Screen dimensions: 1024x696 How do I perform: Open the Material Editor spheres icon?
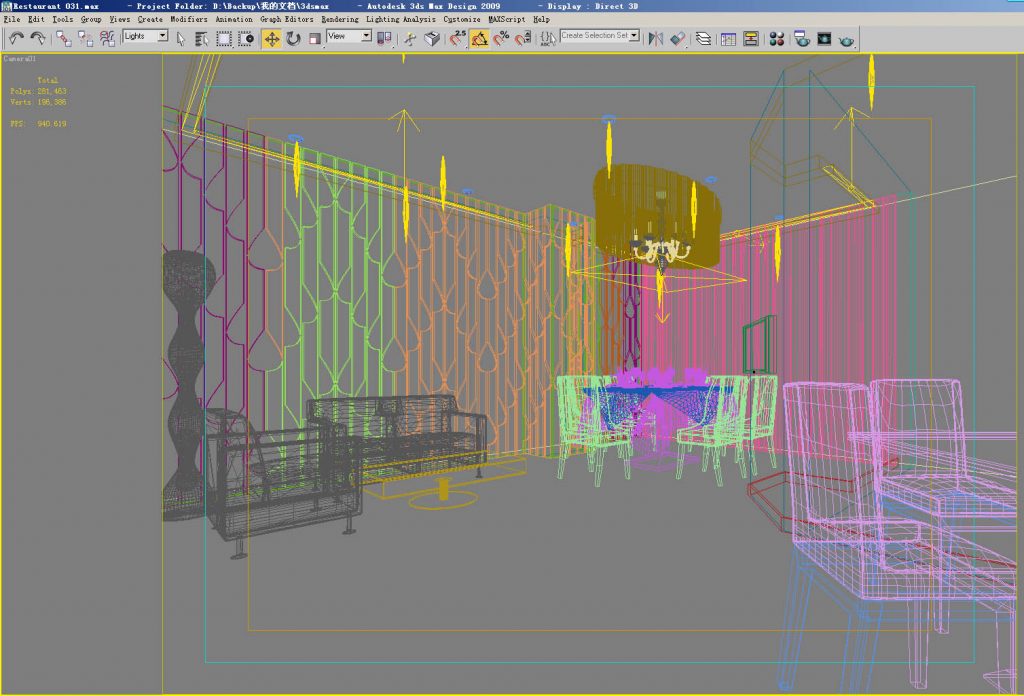point(776,39)
